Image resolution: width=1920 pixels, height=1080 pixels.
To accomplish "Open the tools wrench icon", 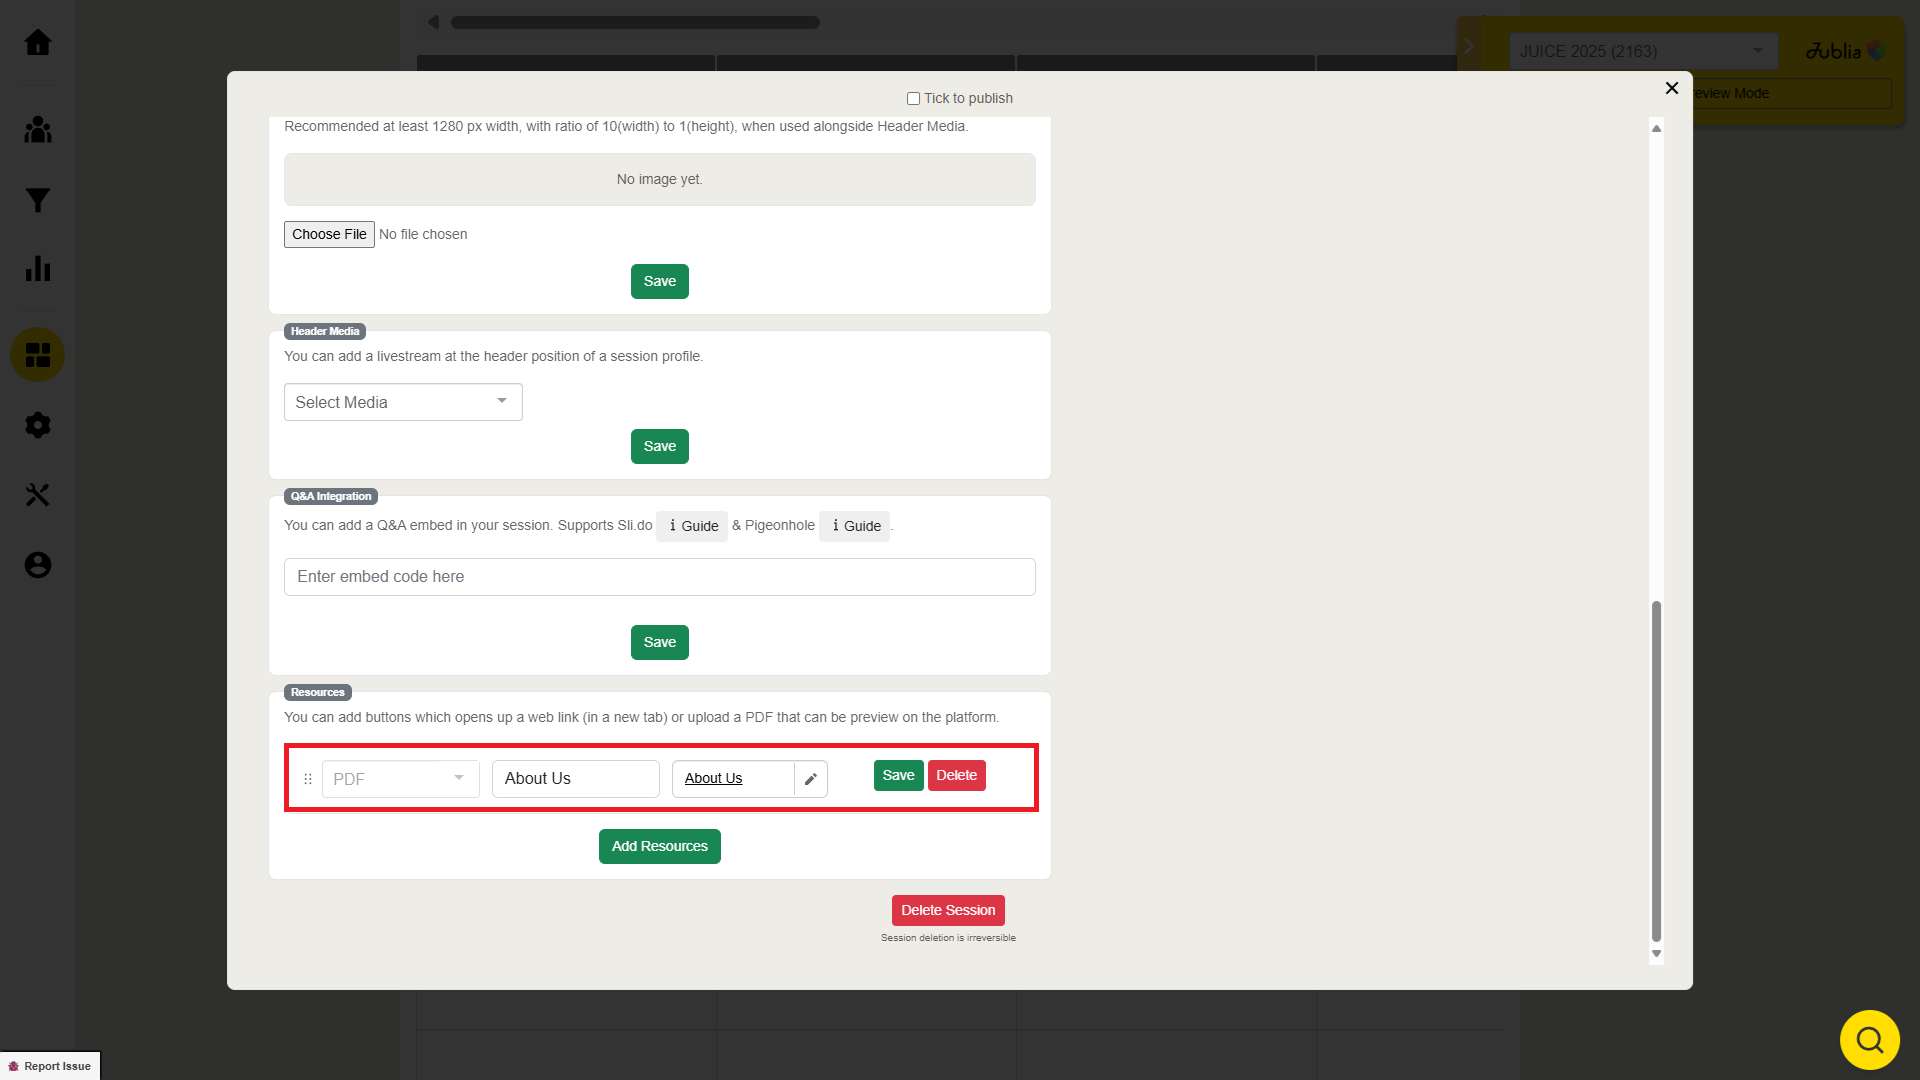I will click(x=38, y=495).
